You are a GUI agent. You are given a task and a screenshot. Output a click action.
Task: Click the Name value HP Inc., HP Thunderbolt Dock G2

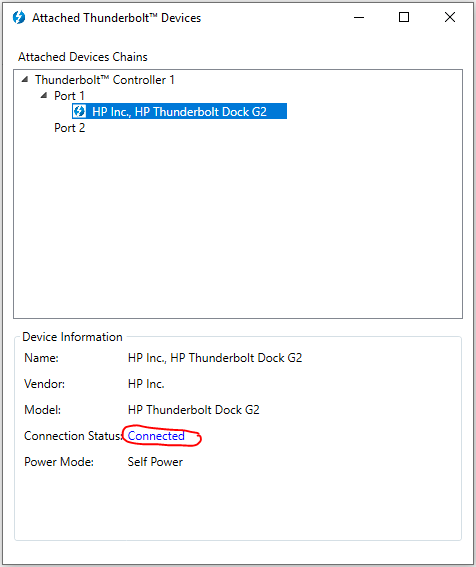point(215,358)
